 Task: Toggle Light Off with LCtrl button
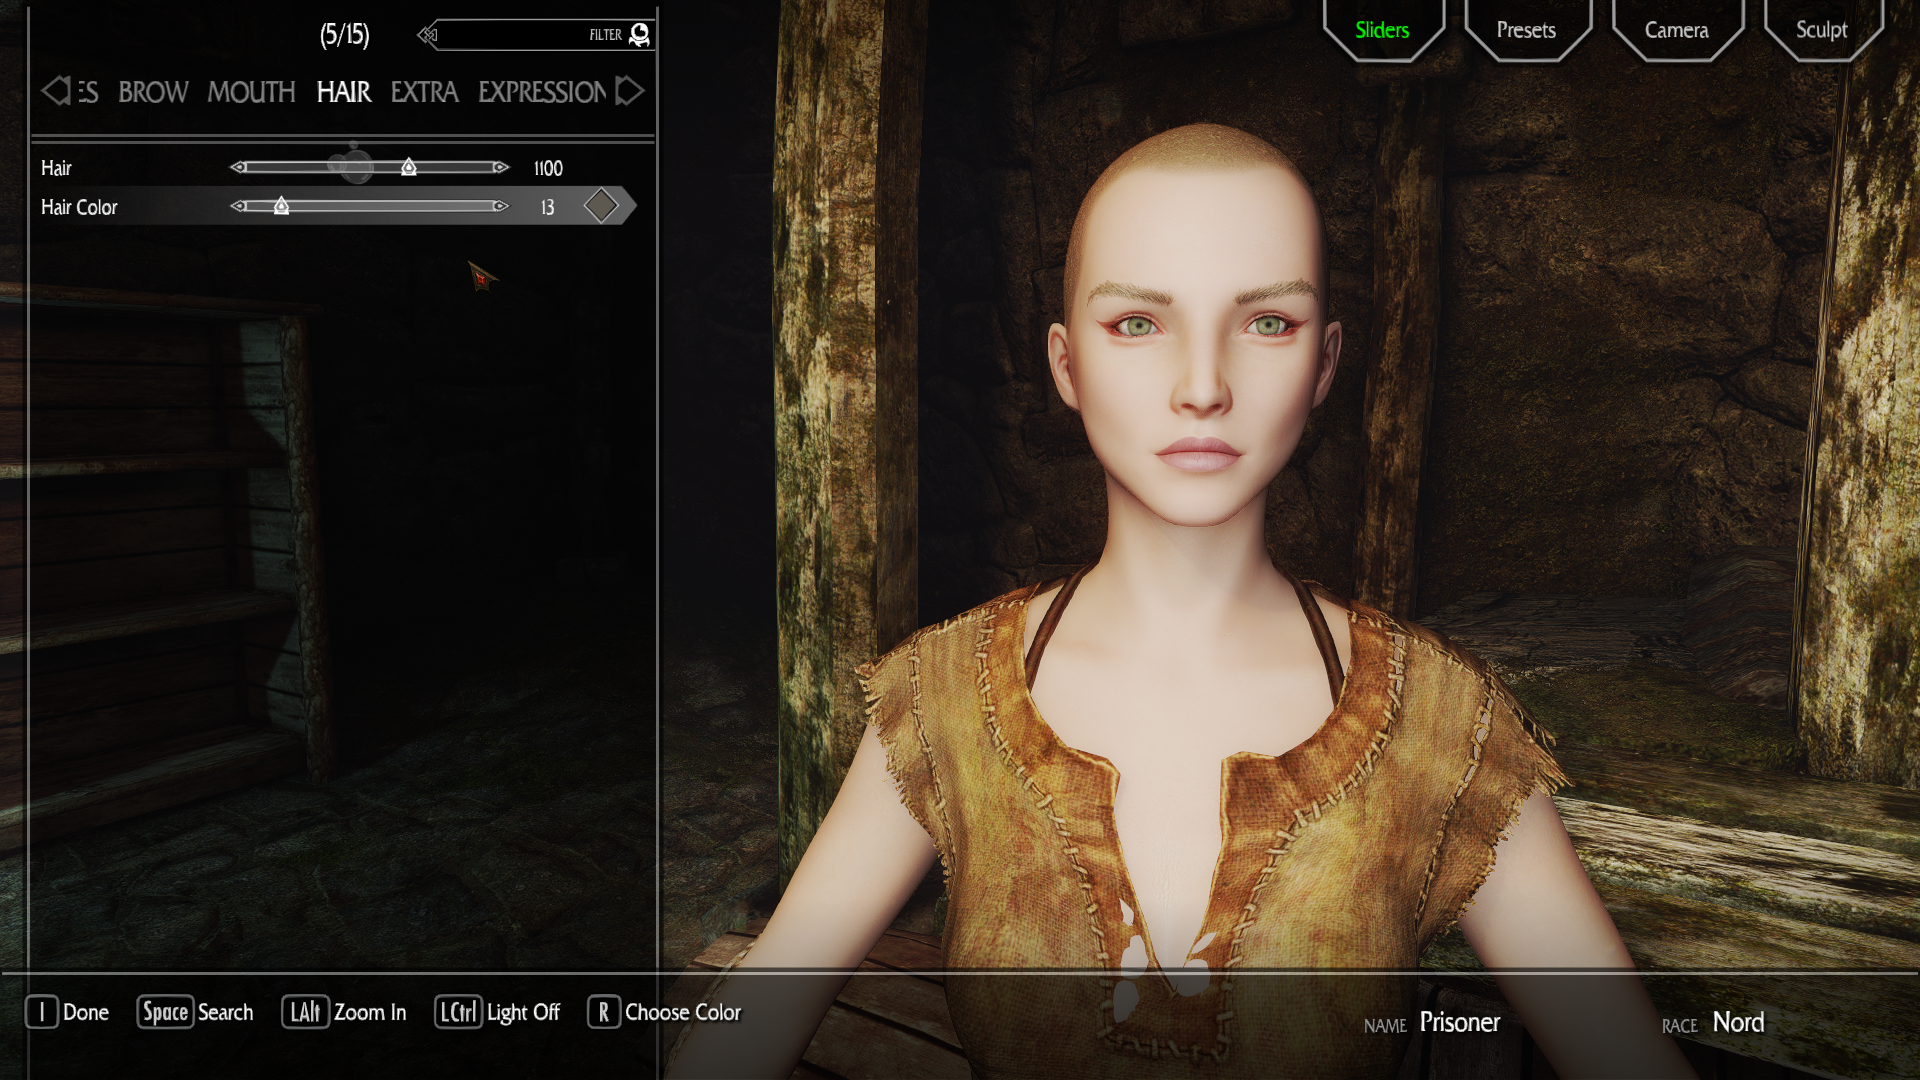497,1012
